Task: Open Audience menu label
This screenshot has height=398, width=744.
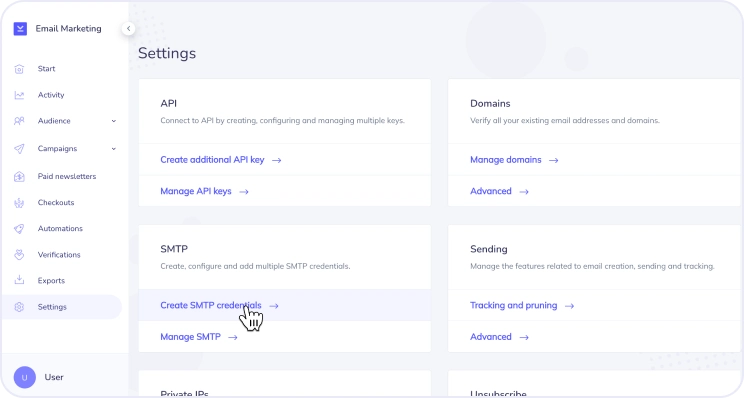Action: (54, 121)
